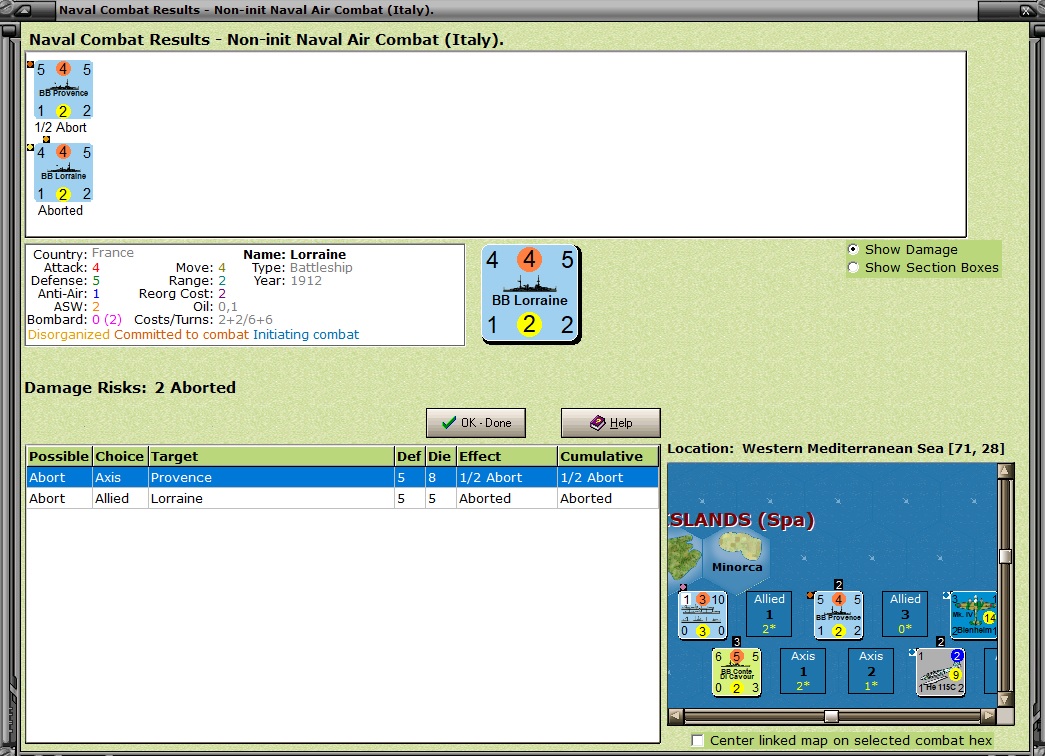Click the Def column header
This screenshot has height=756, width=1045.
tap(409, 457)
